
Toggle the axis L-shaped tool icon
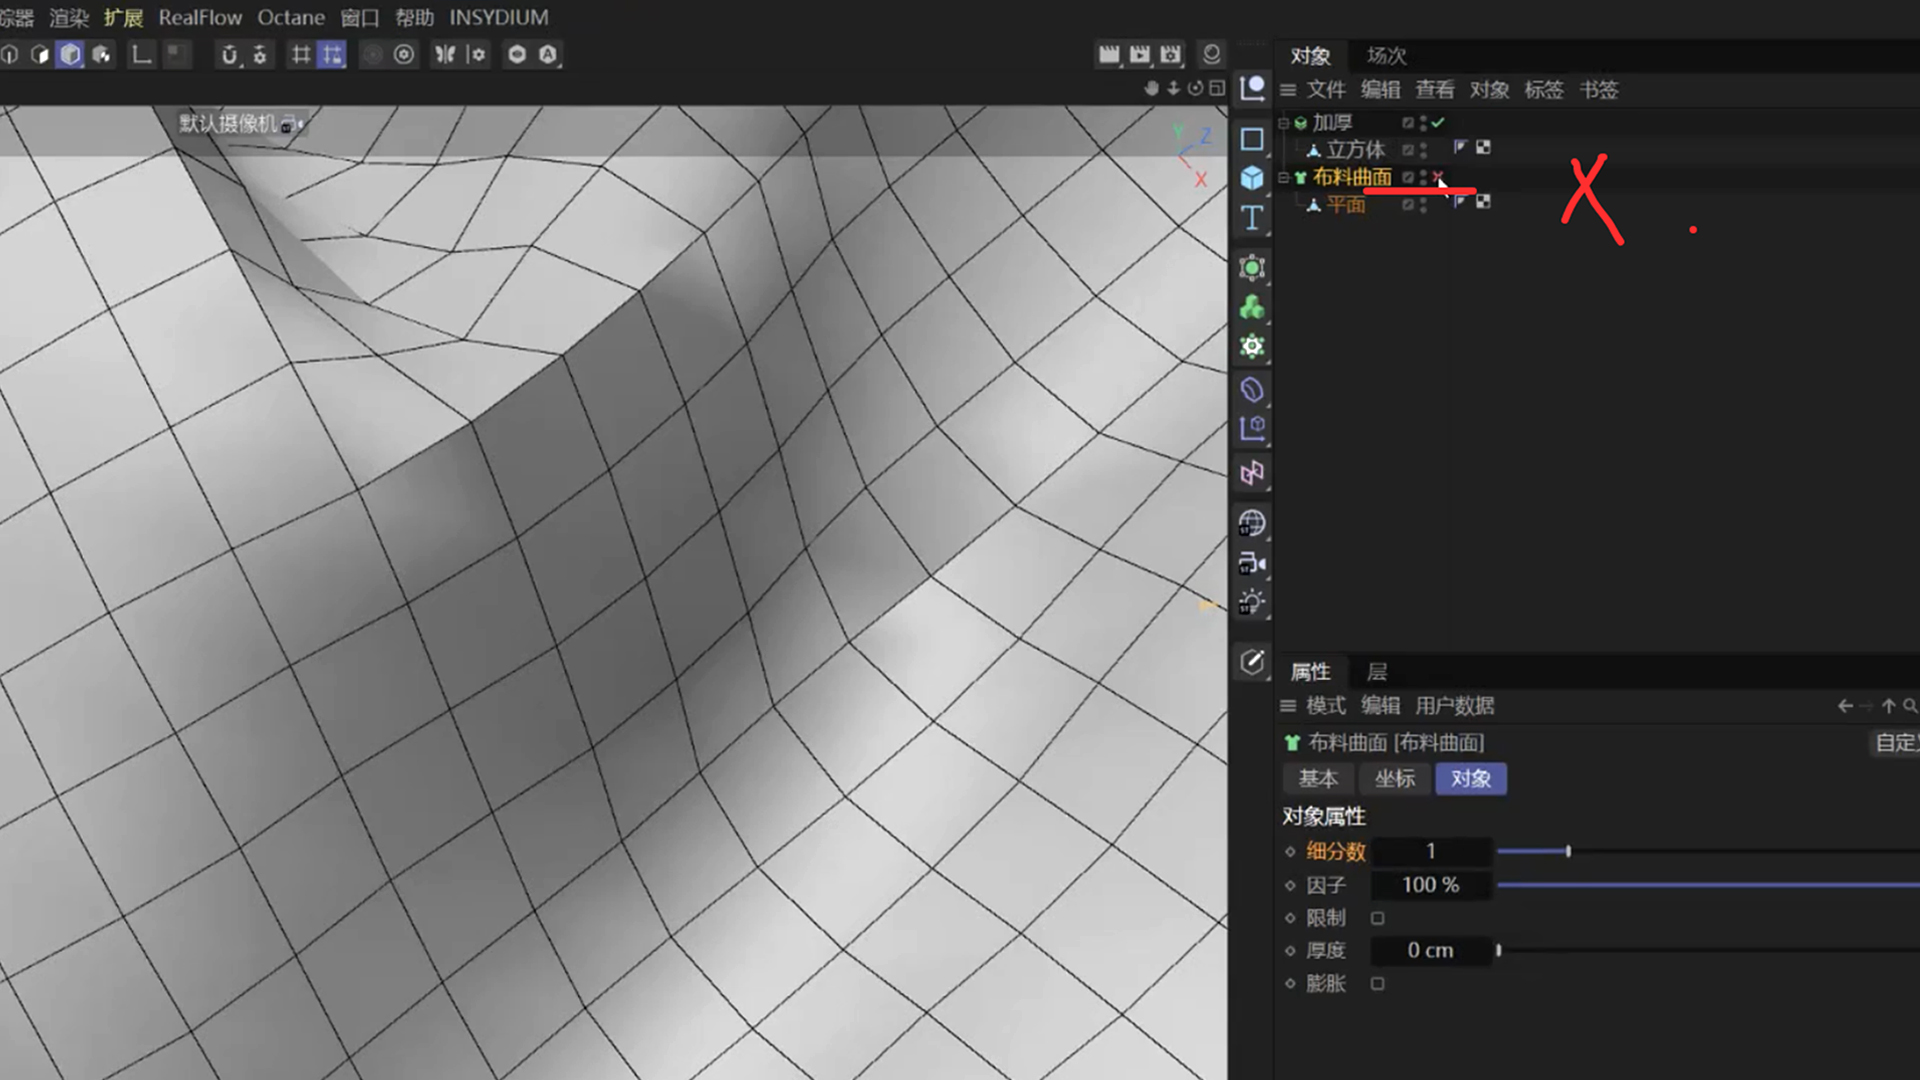(141, 55)
